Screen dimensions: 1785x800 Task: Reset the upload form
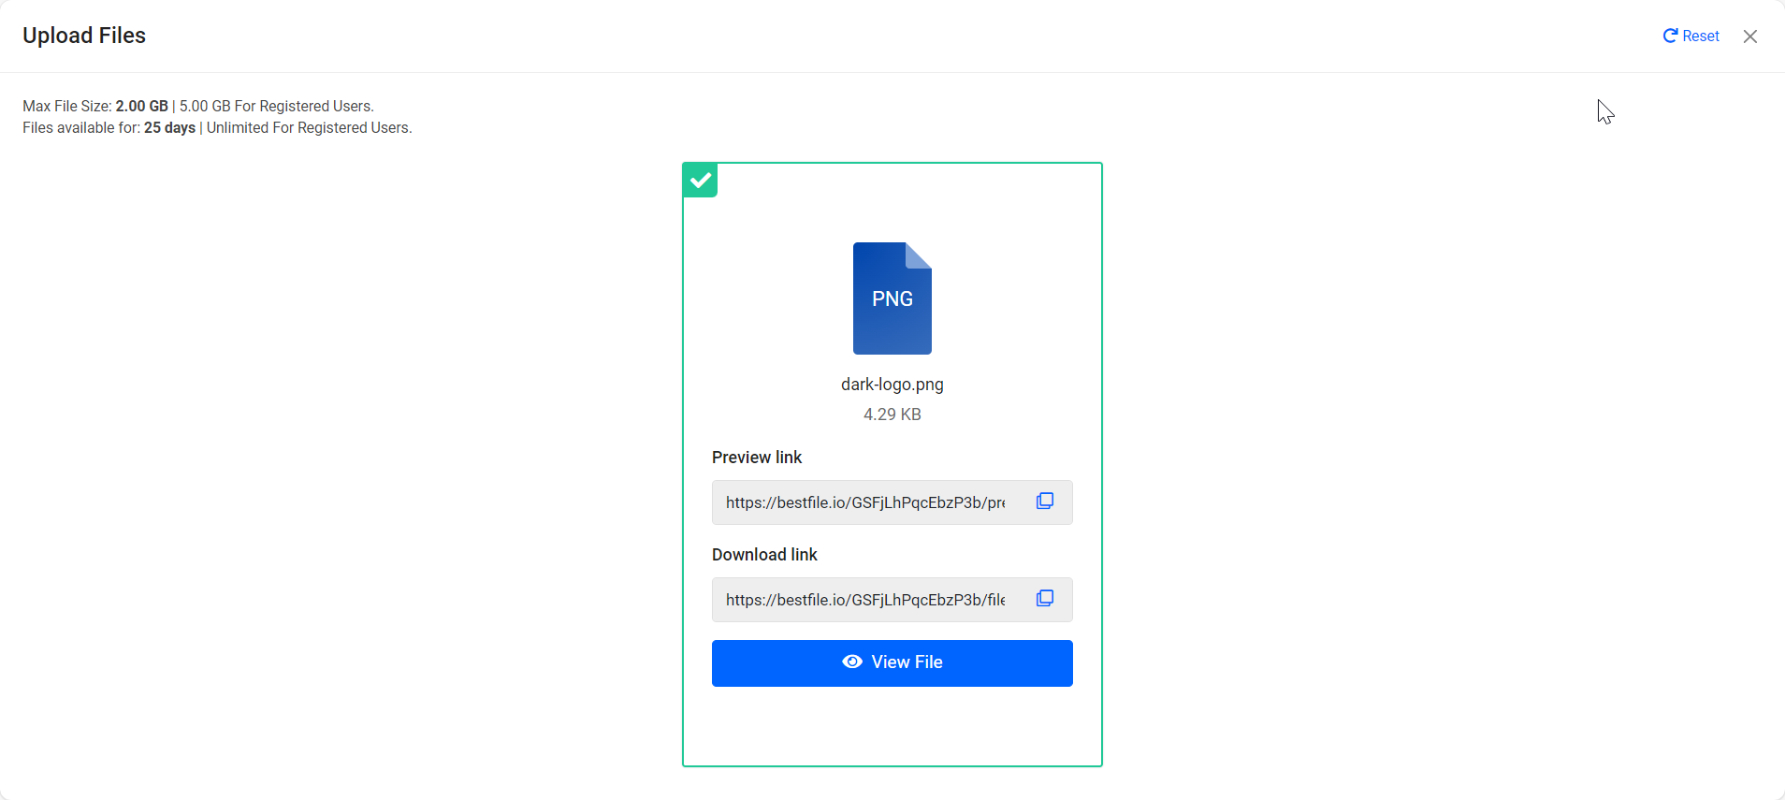[1691, 36]
